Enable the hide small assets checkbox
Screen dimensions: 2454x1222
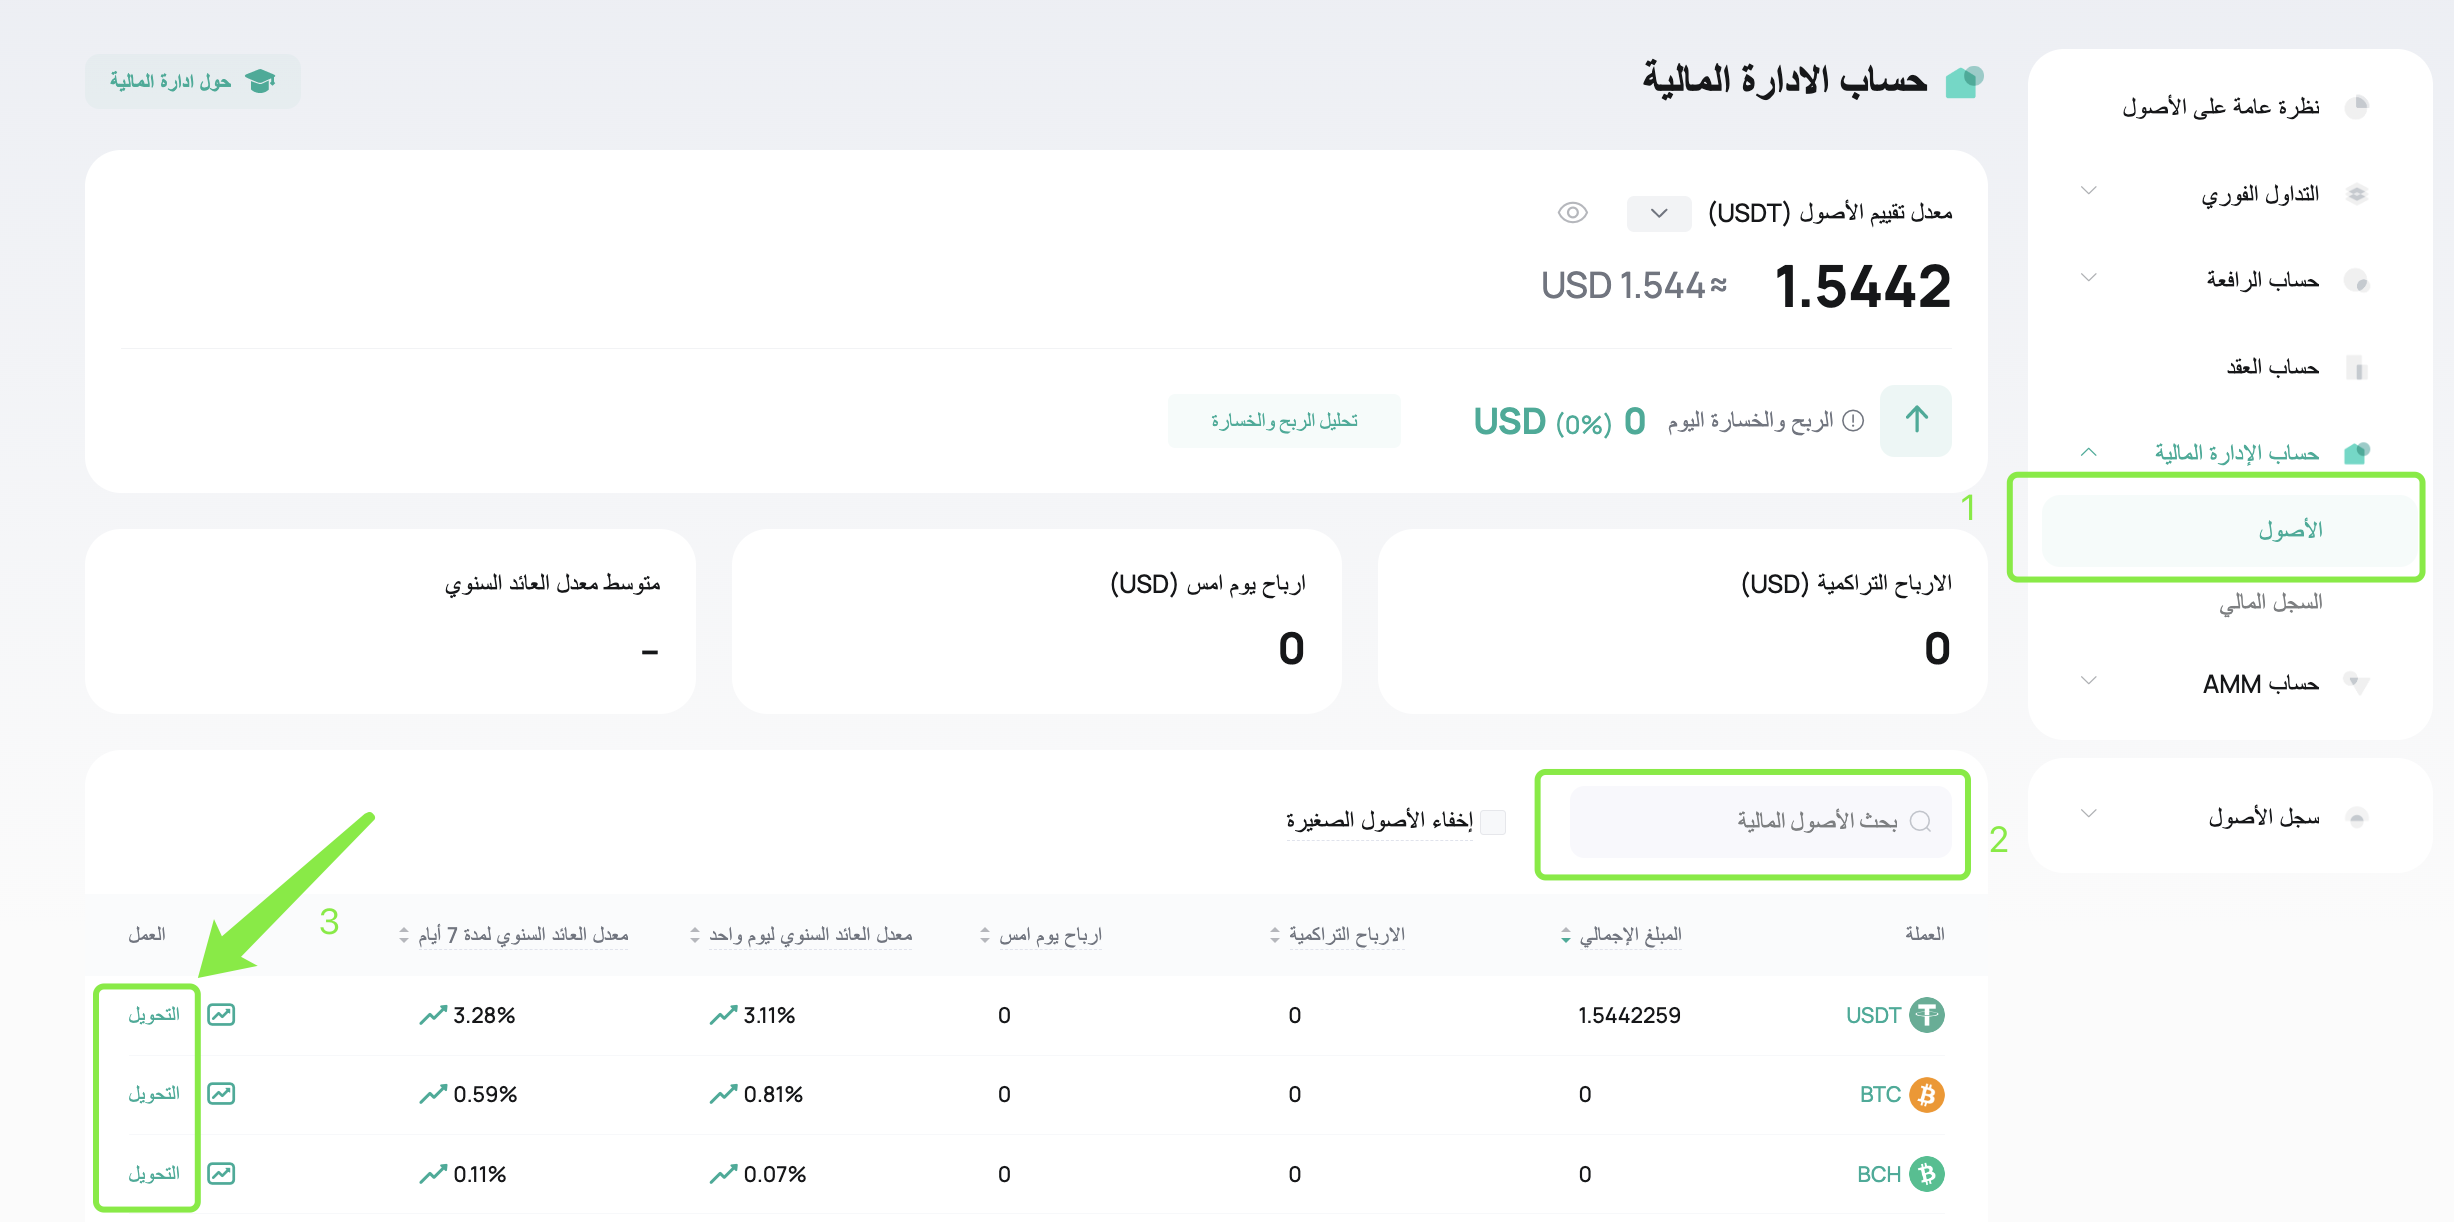[1493, 822]
